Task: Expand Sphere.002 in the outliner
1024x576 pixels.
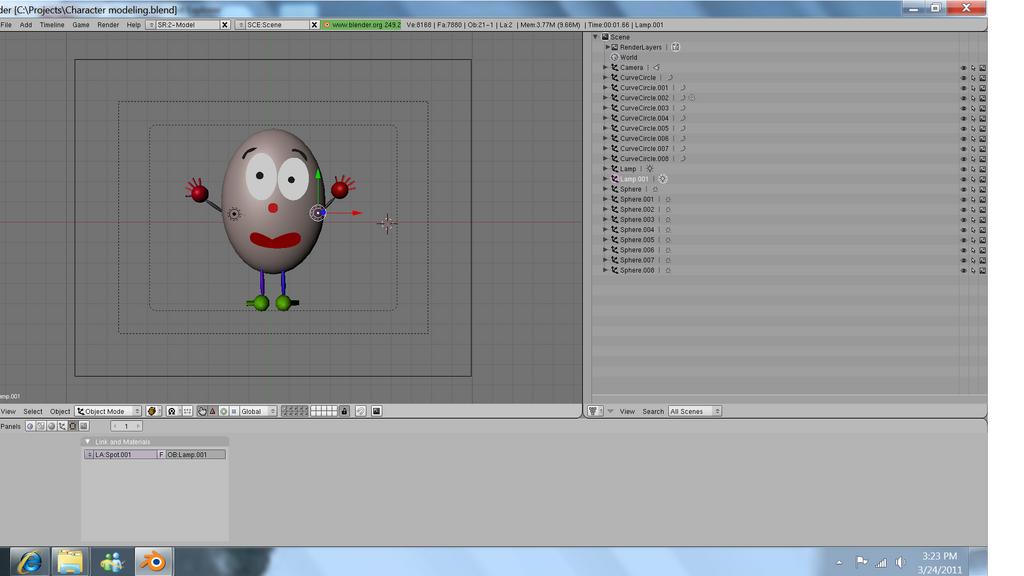Action: tap(605, 210)
